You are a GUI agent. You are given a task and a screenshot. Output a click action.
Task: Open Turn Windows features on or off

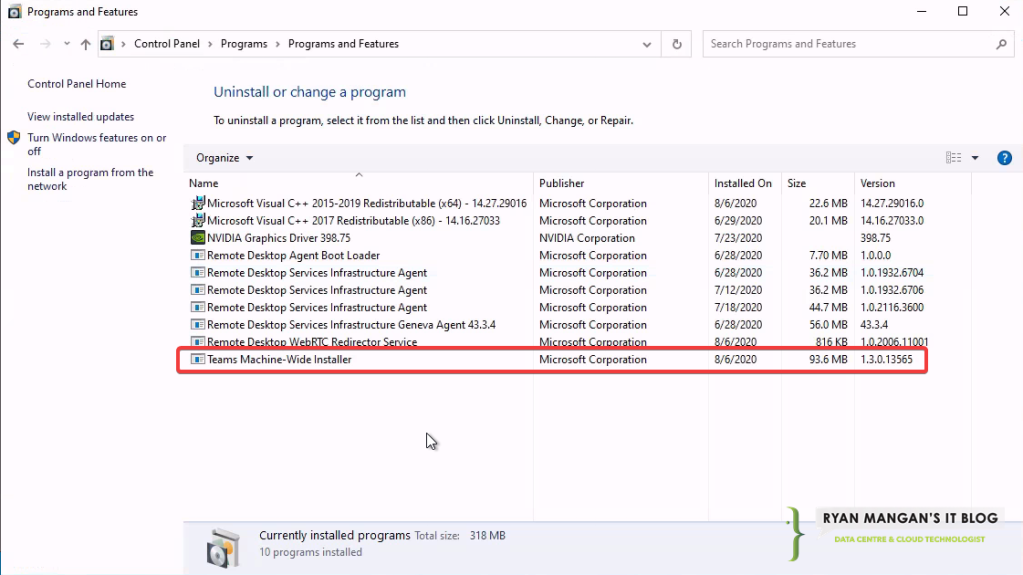97,144
